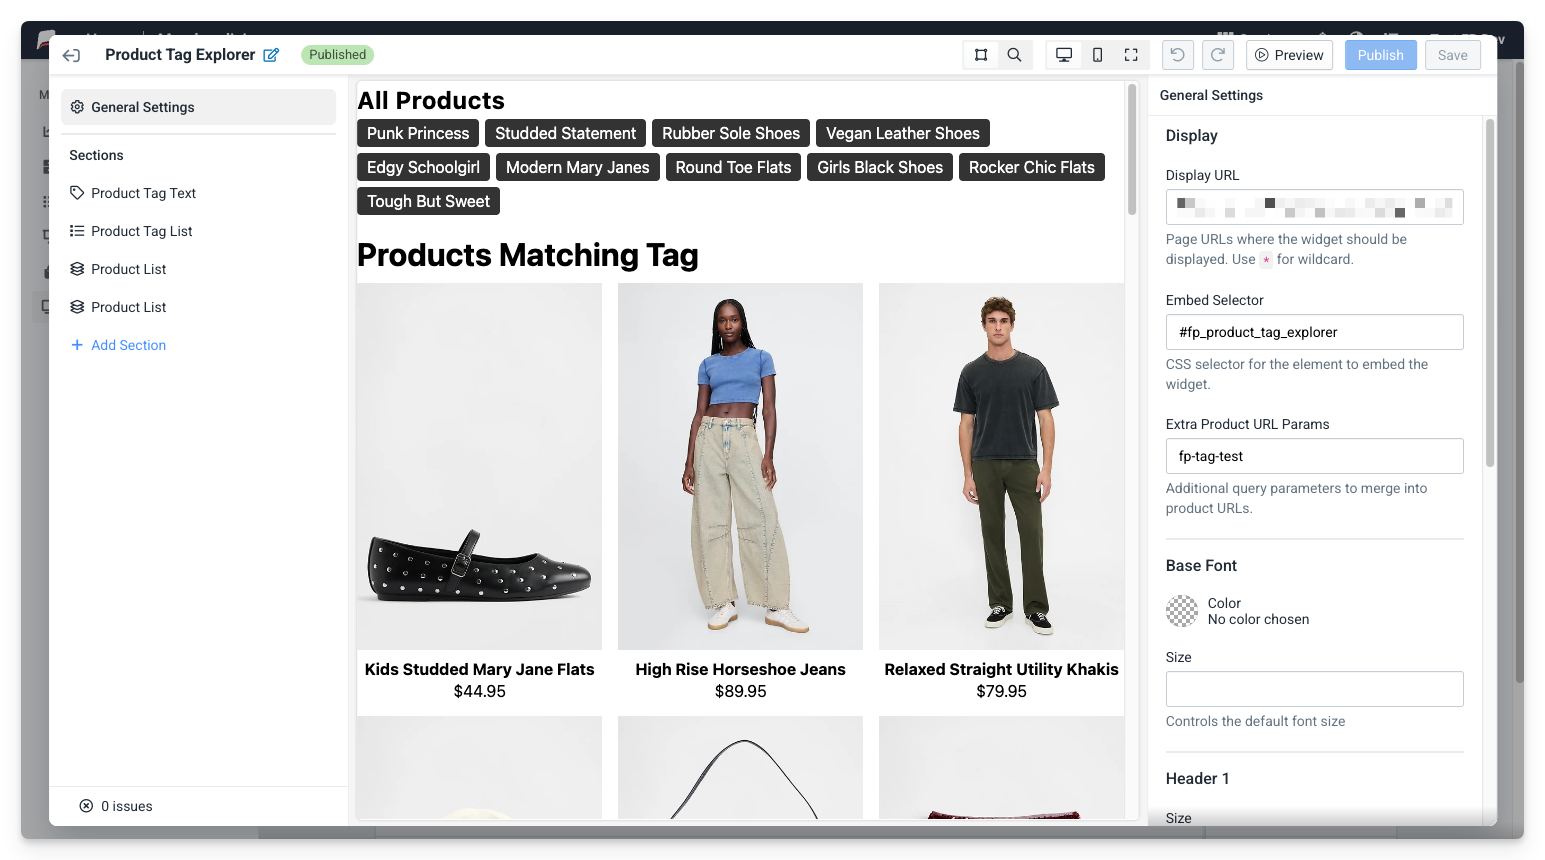View the Published status badge

click(x=337, y=55)
